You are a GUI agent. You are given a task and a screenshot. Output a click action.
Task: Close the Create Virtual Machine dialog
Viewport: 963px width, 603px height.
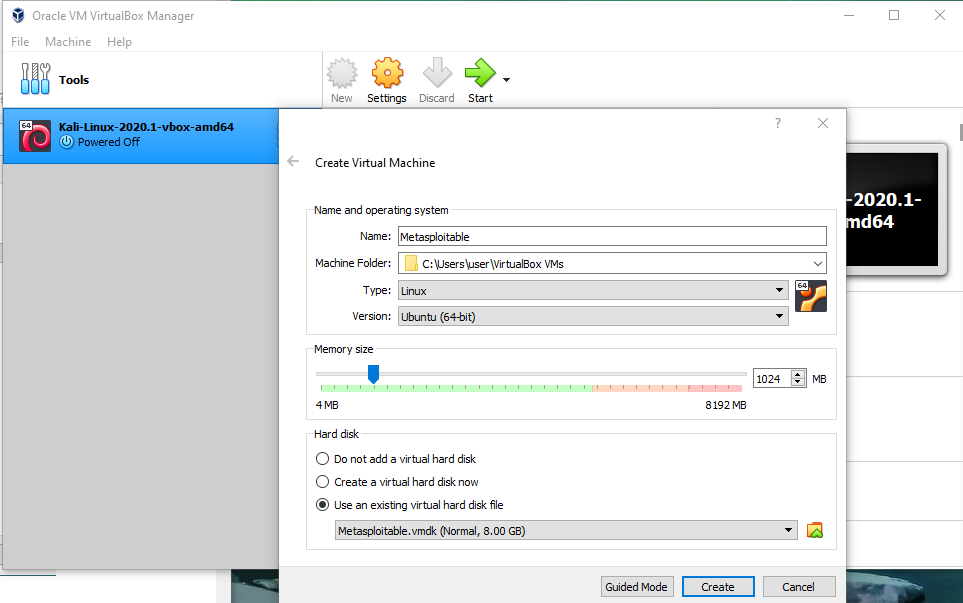point(823,123)
